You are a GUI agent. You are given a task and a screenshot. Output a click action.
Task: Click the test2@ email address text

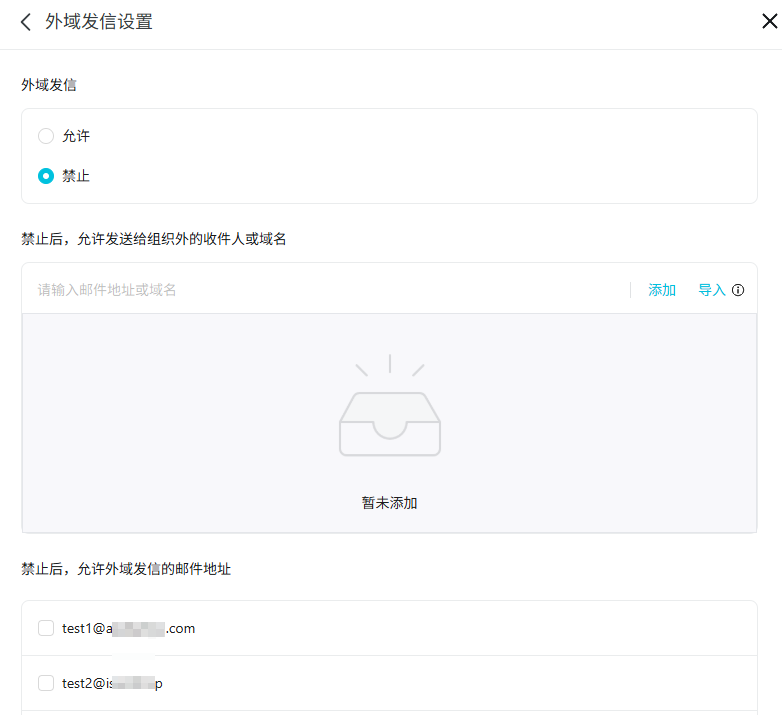coord(112,683)
